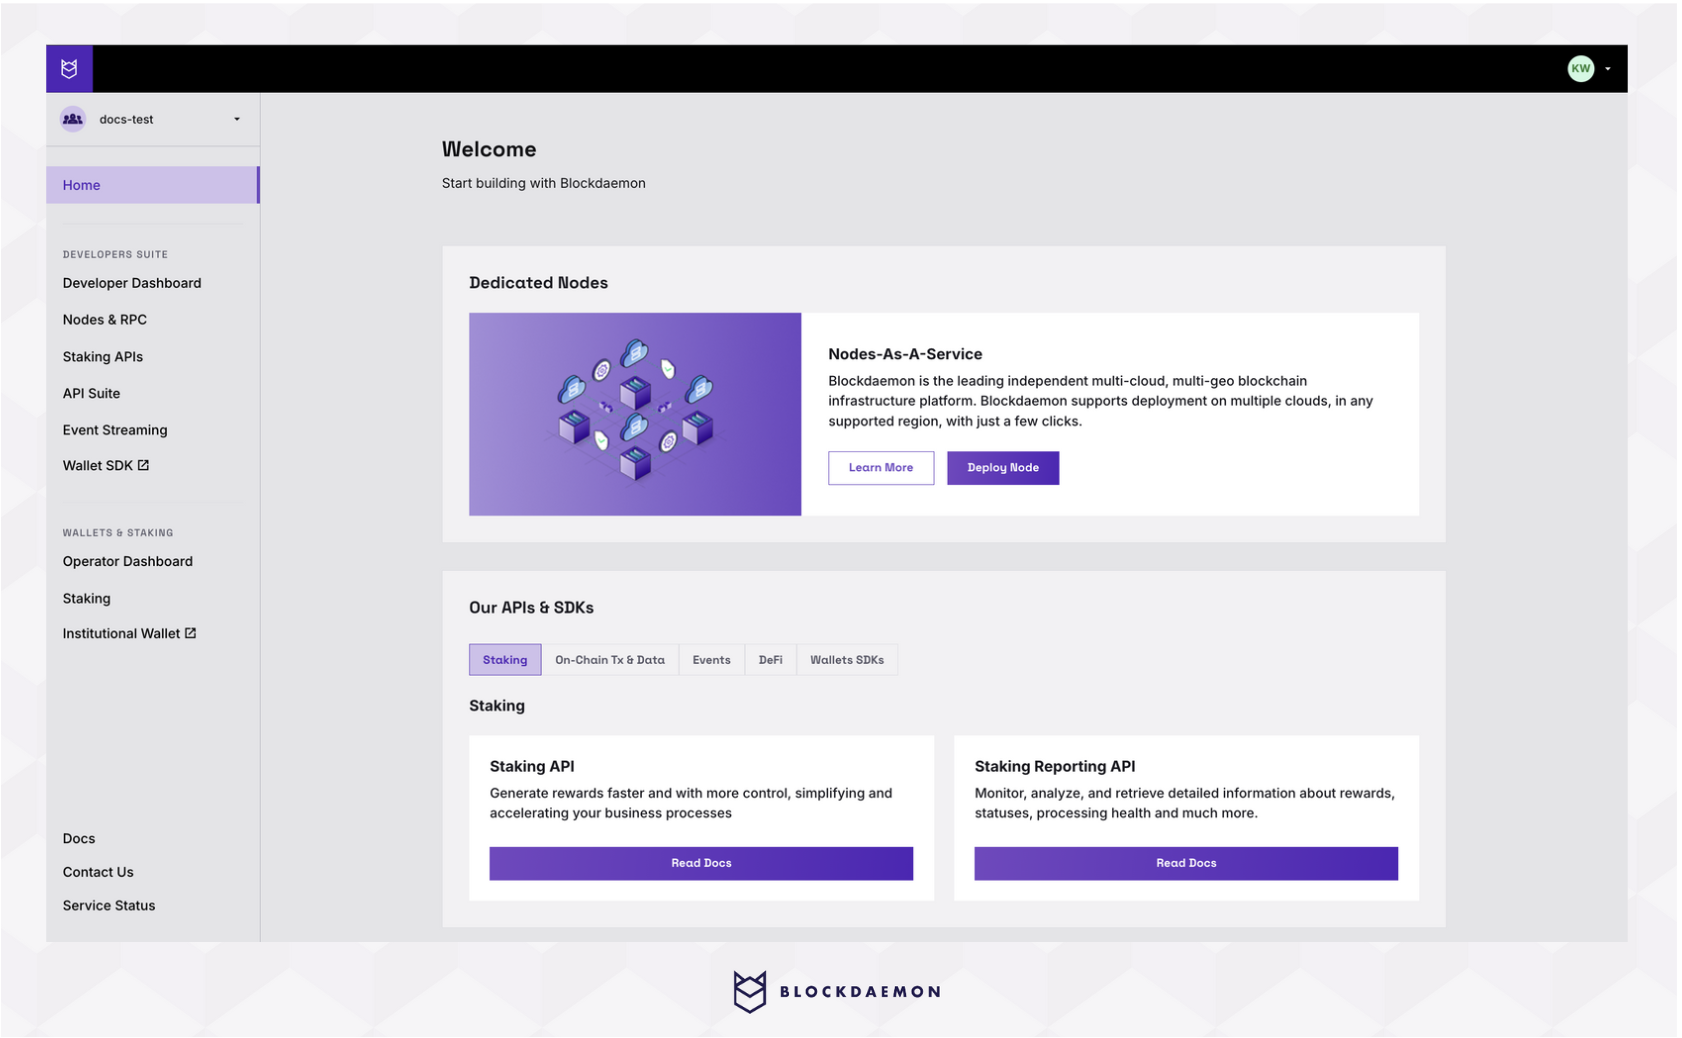Open Staking APIs in sidebar
1682x1038 pixels.
tap(103, 357)
